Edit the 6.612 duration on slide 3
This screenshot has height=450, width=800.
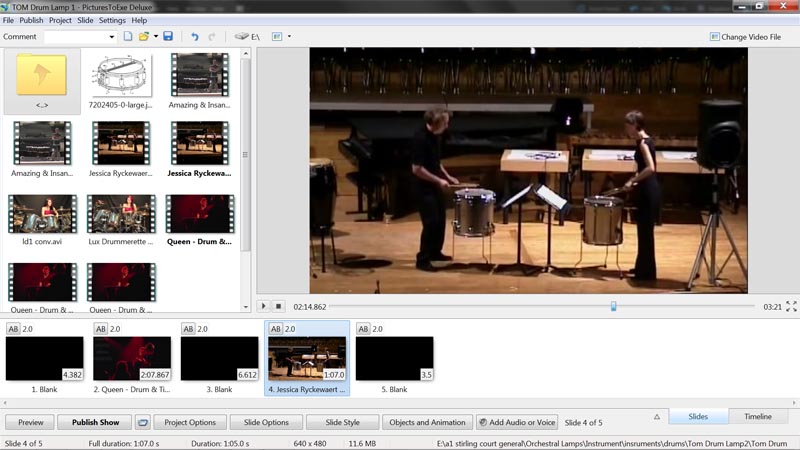tap(247, 374)
